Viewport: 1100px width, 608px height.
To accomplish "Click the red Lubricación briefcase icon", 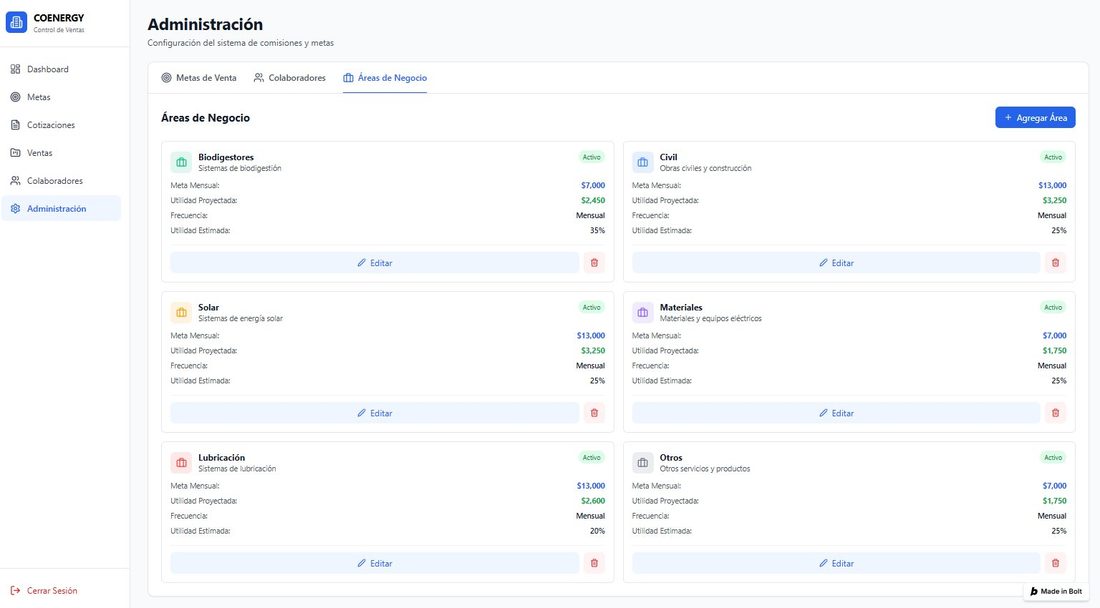I will pyautogui.click(x=181, y=462).
